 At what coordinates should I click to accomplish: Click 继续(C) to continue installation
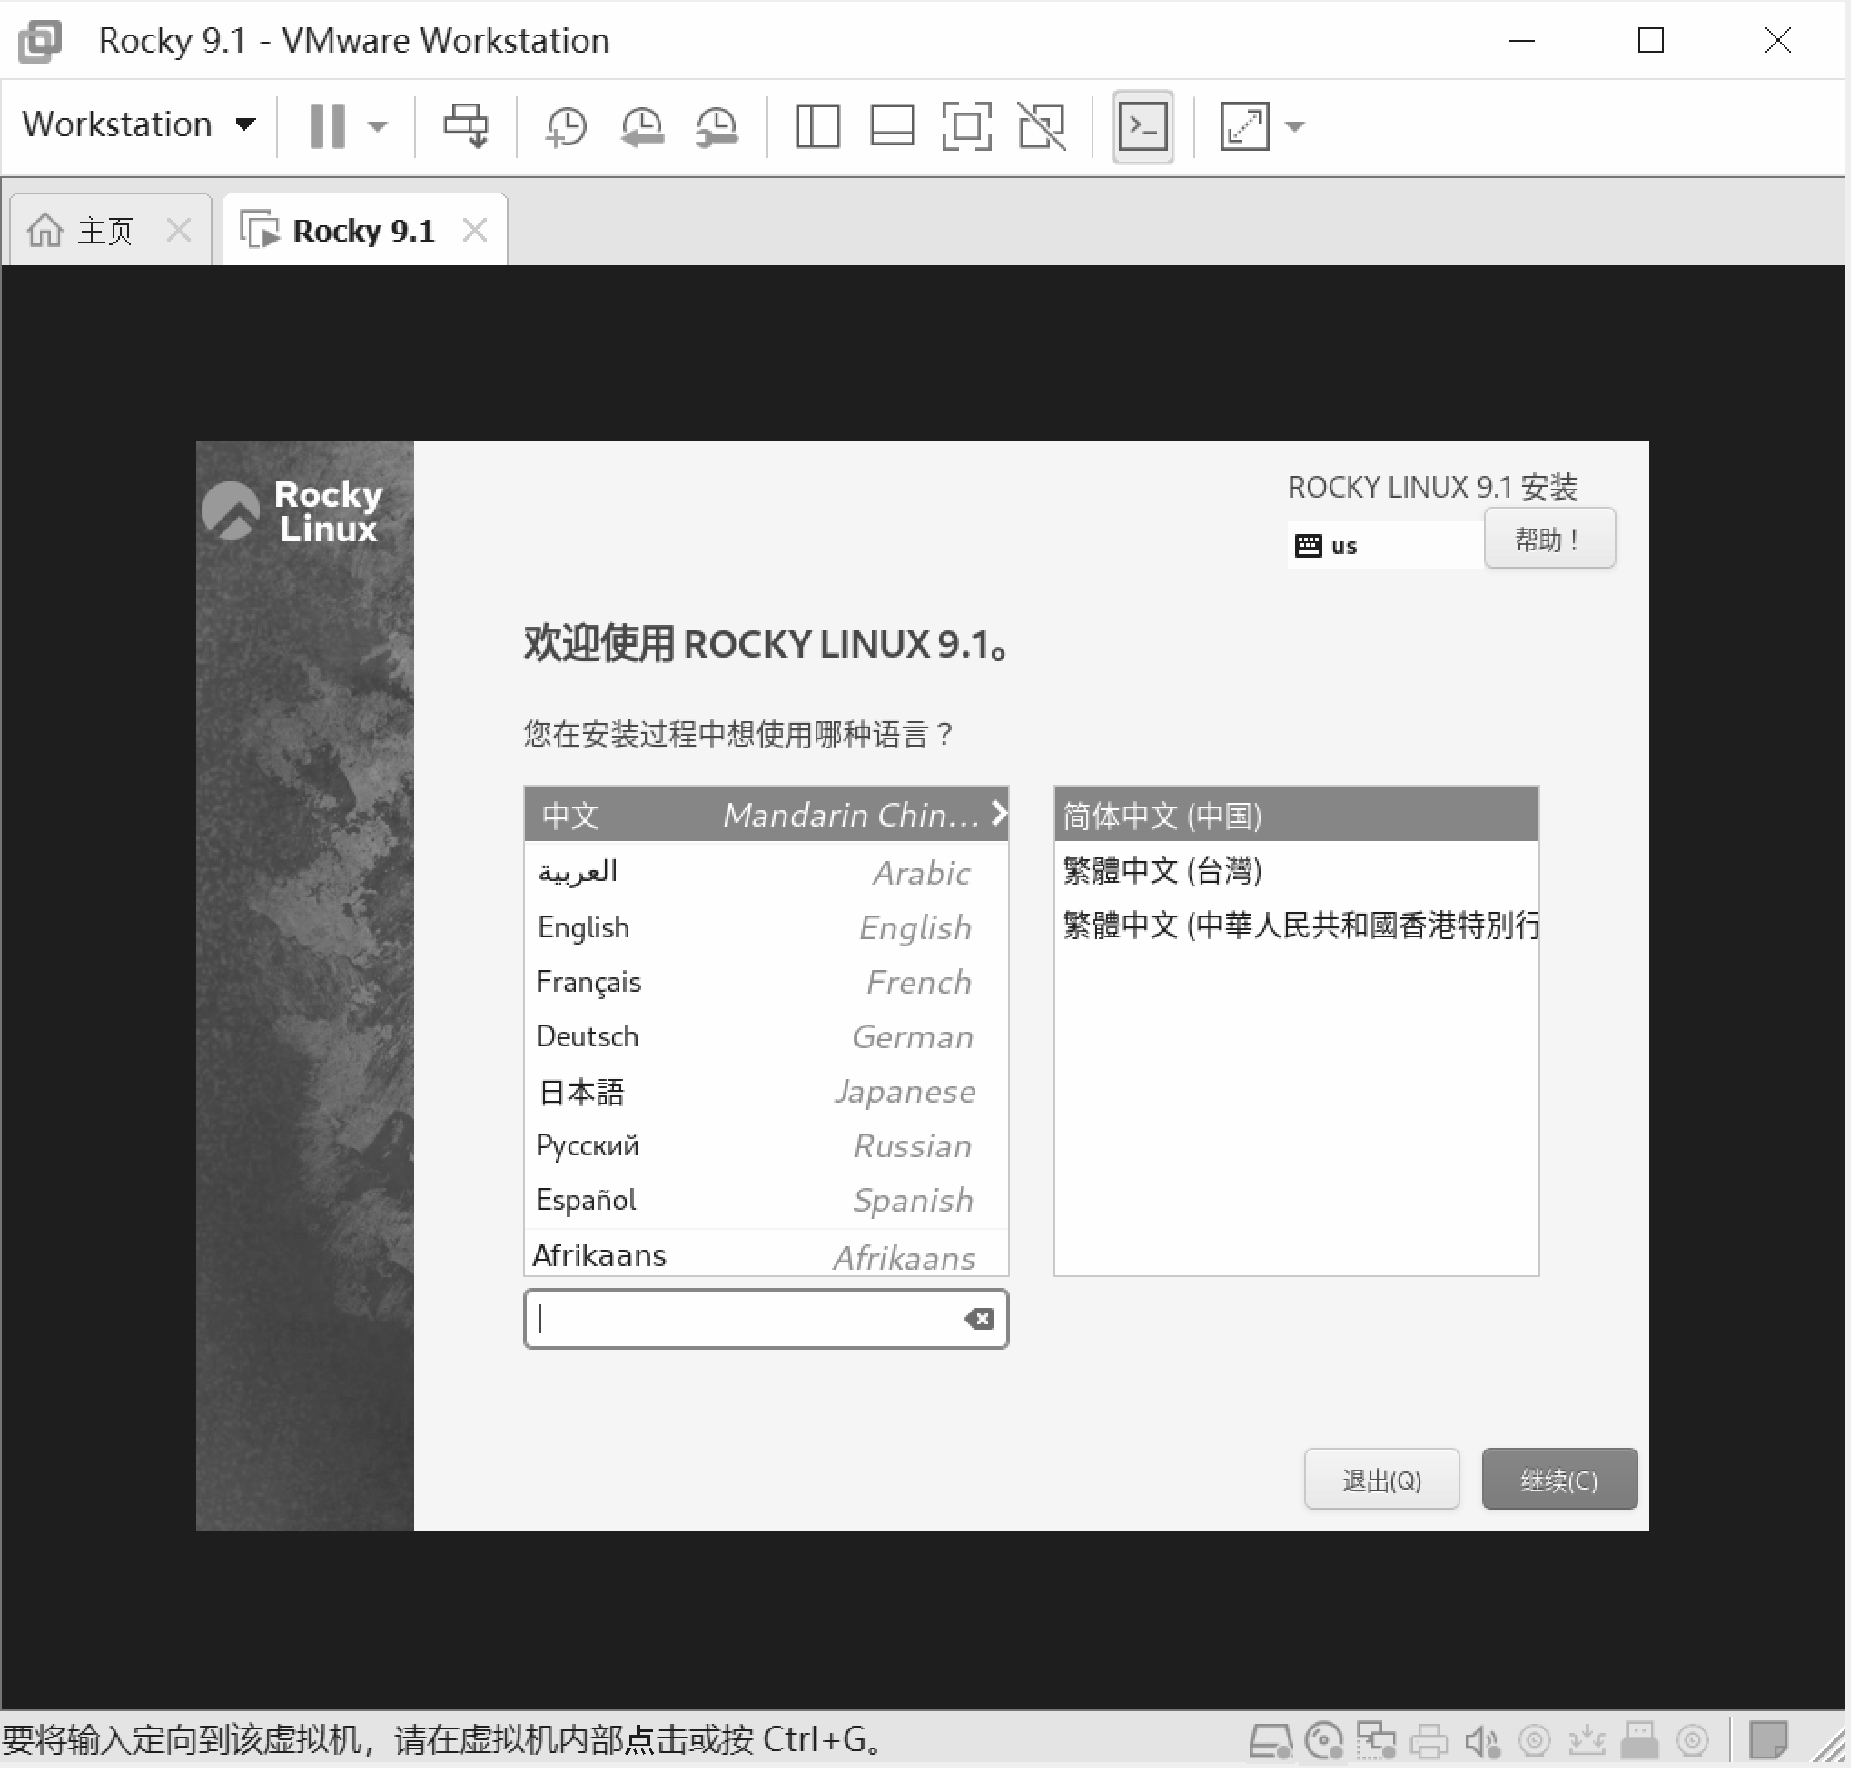[x=1560, y=1479]
